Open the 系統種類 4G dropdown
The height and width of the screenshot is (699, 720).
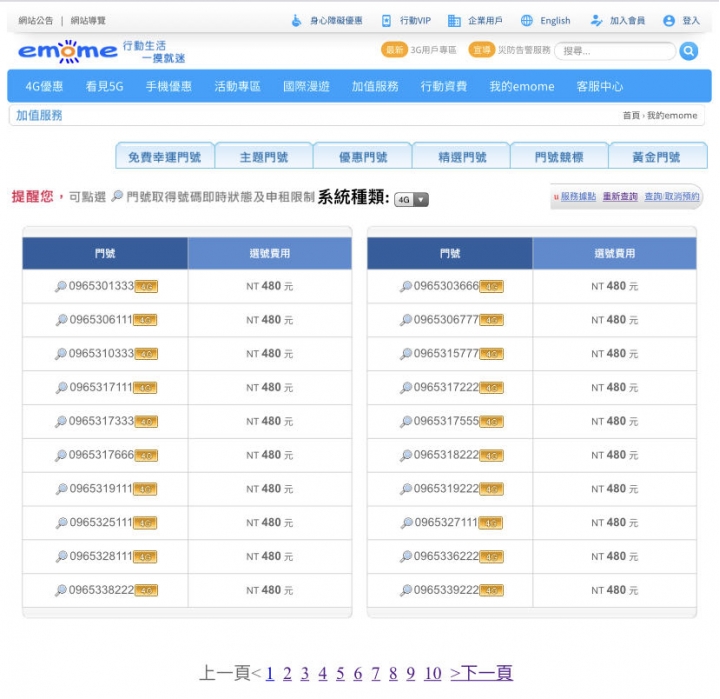pyautogui.click(x=411, y=200)
